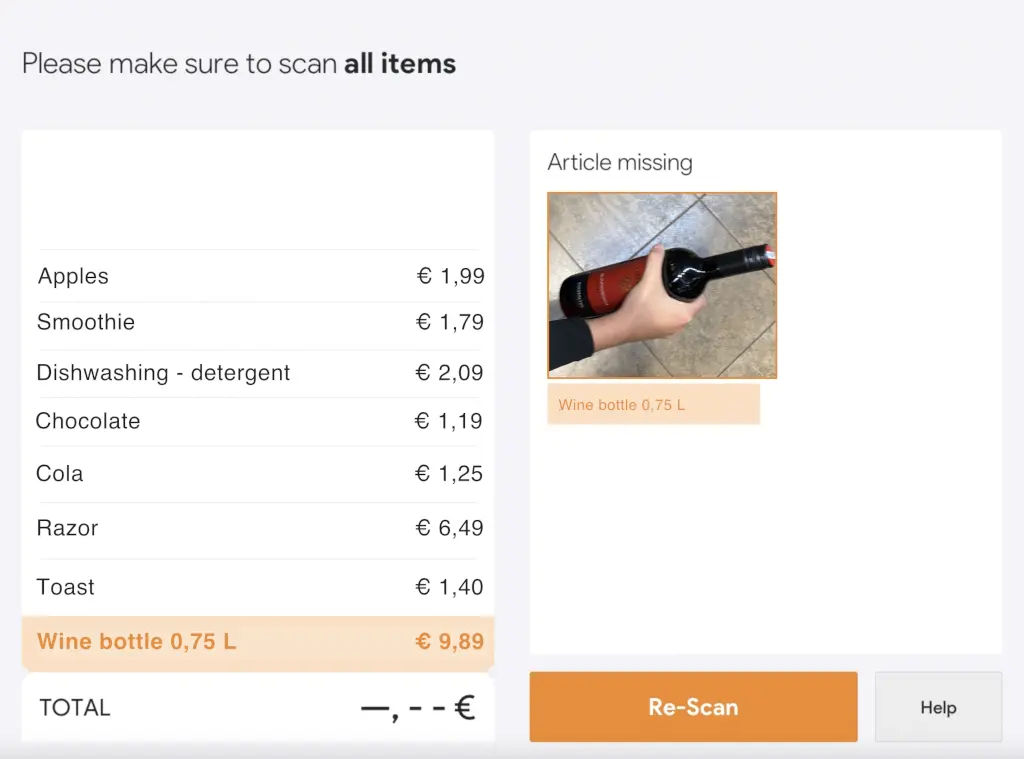Click the Toast price € 1,40

point(449,587)
